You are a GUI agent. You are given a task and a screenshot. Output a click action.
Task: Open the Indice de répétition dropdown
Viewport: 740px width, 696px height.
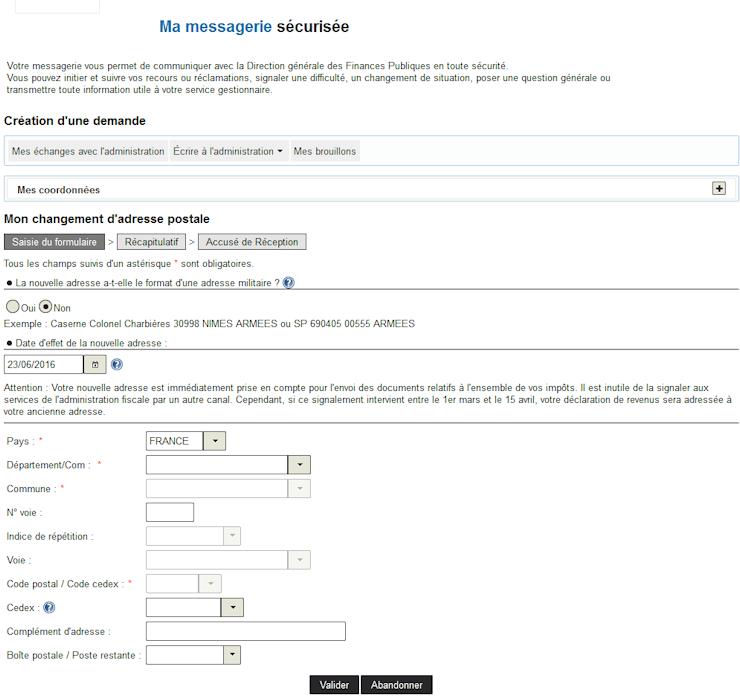tap(232, 536)
